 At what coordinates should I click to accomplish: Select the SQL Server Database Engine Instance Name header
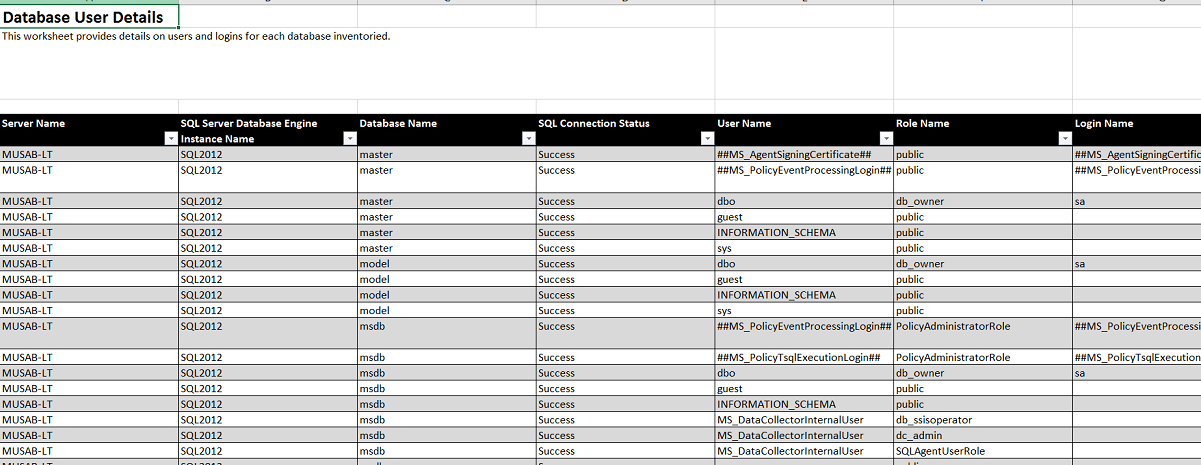pos(268,130)
